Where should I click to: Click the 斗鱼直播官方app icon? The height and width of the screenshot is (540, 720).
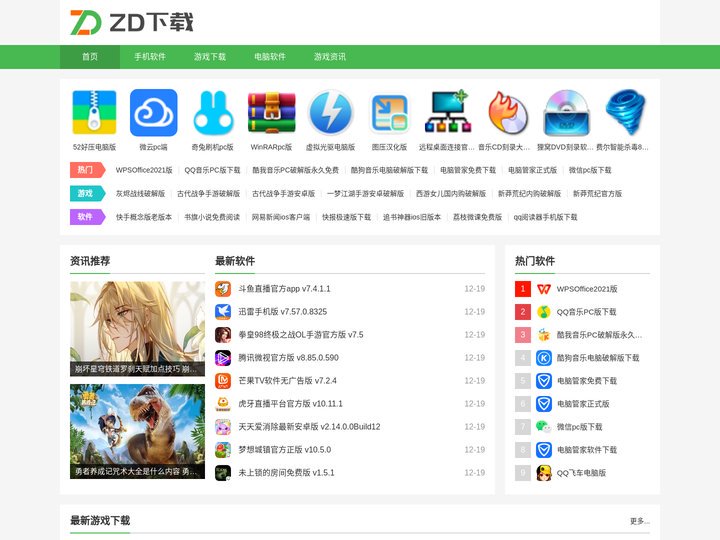[x=223, y=289]
